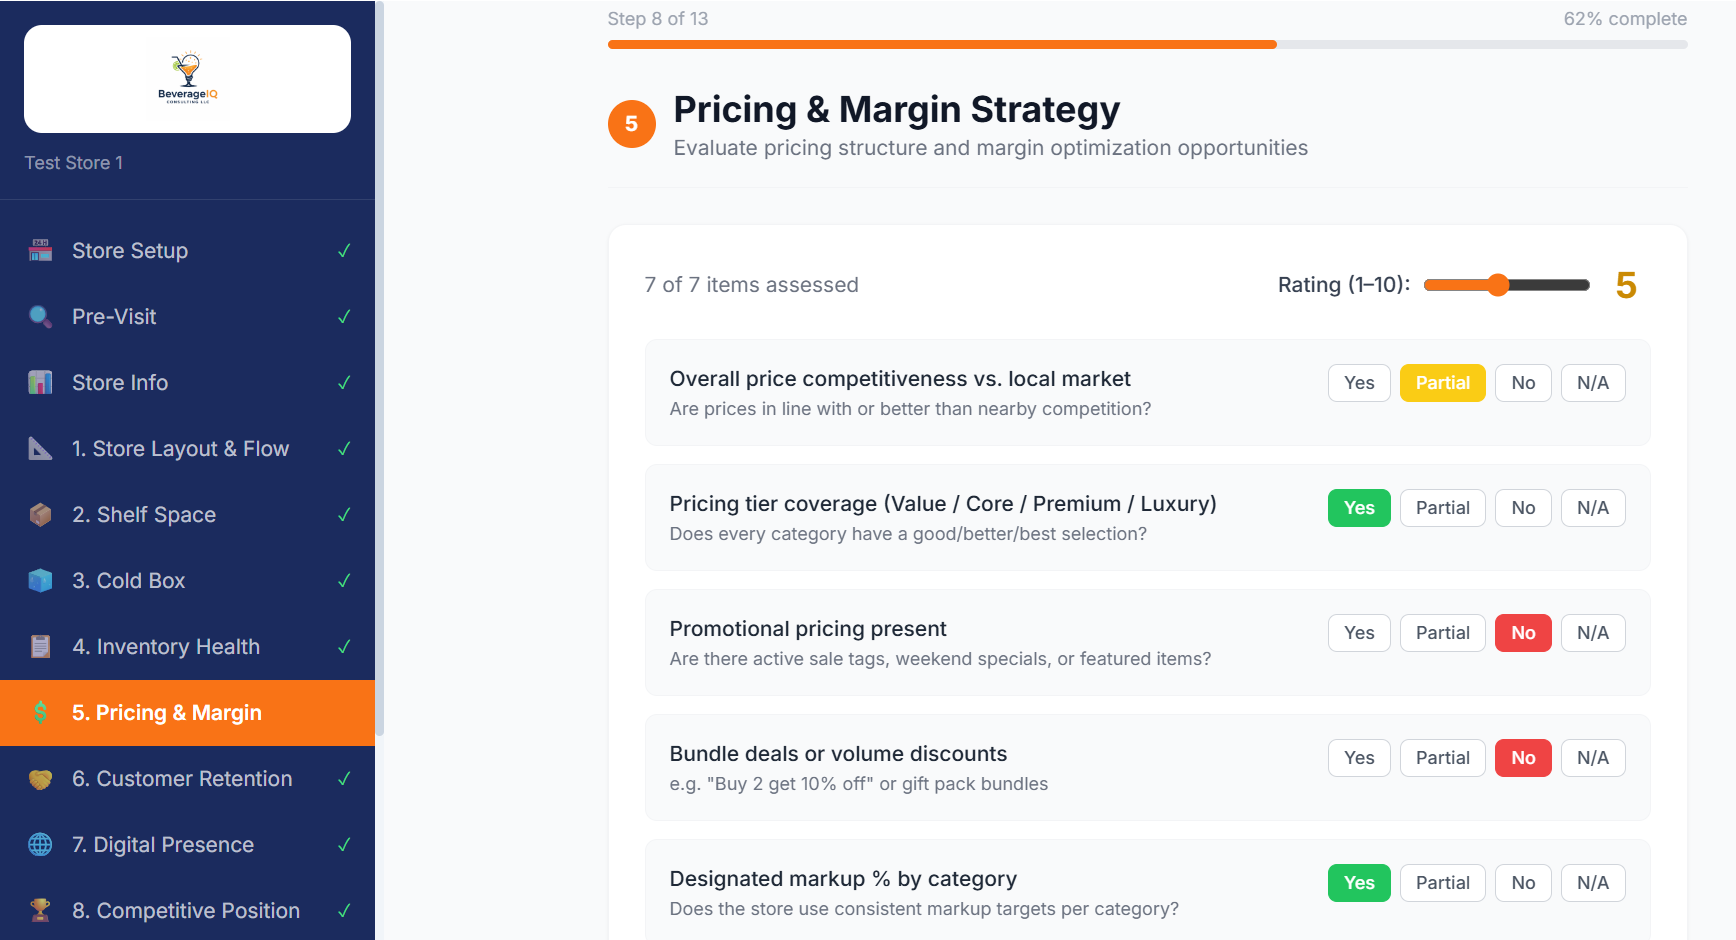Image resolution: width=1736 pixels, height=940 pixels.
Task: Select the Store Layout & Flow ruler icon
Action: point(40,448)
